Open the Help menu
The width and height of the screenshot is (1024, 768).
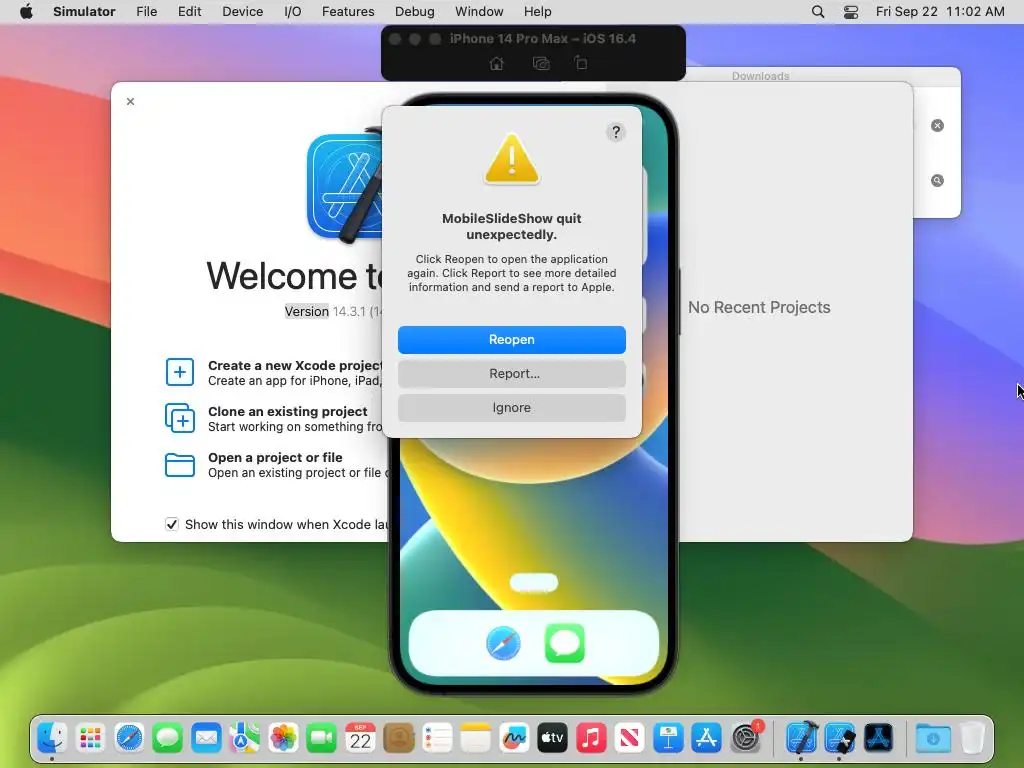click(x=537, y=12)
